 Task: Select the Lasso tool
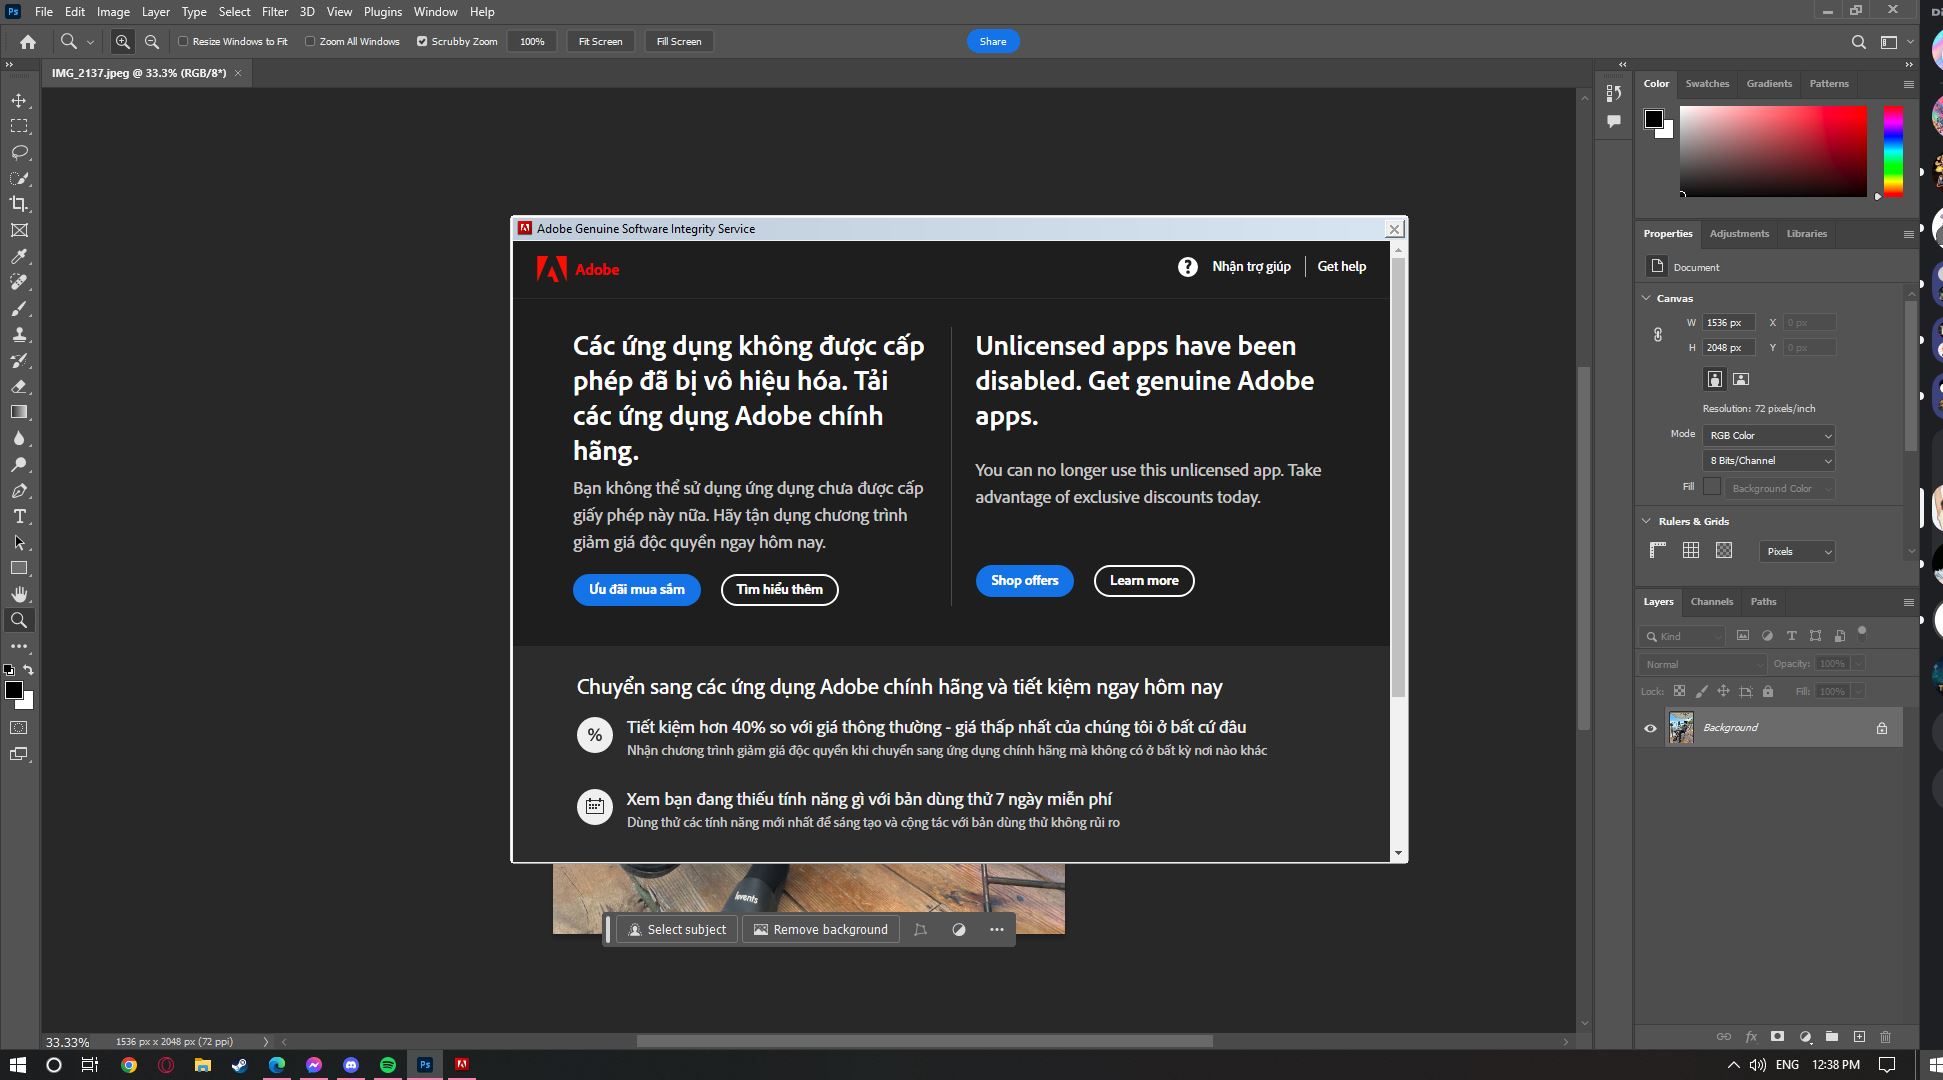(x=19, y=152)
